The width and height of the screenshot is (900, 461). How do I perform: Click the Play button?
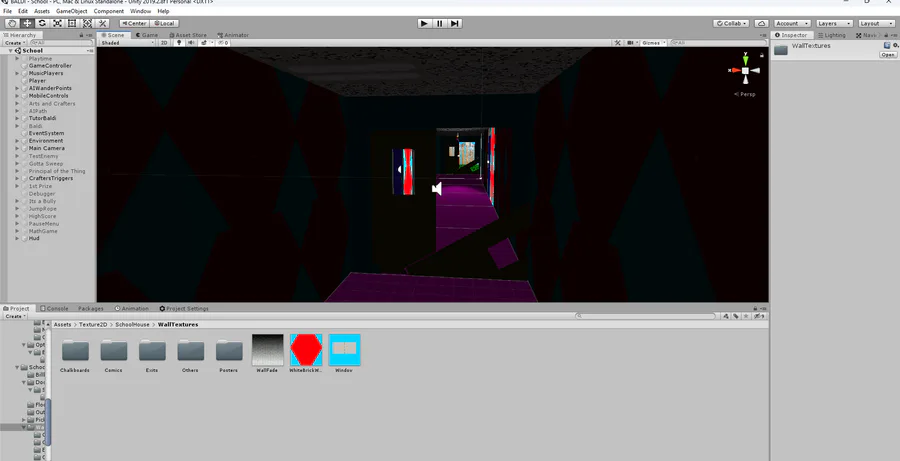(424, 24)
